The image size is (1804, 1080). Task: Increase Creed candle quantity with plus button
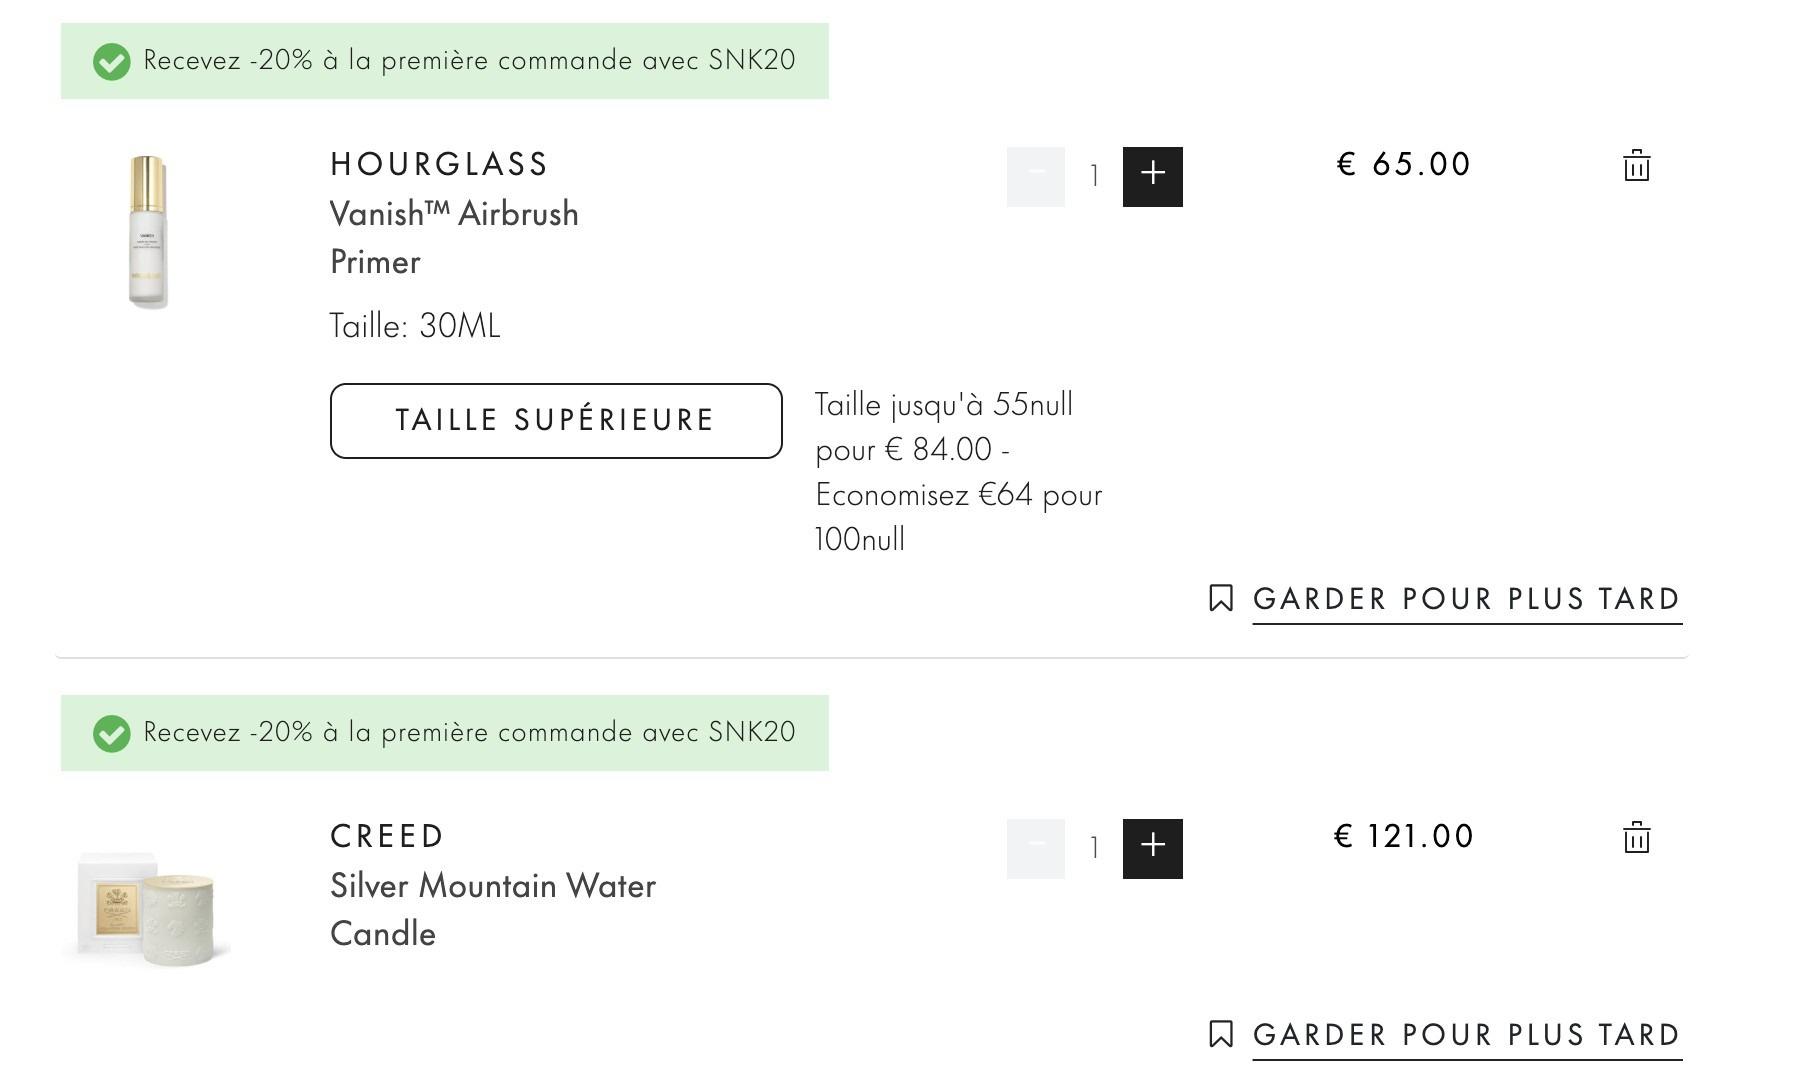[x=1152, y=849]
